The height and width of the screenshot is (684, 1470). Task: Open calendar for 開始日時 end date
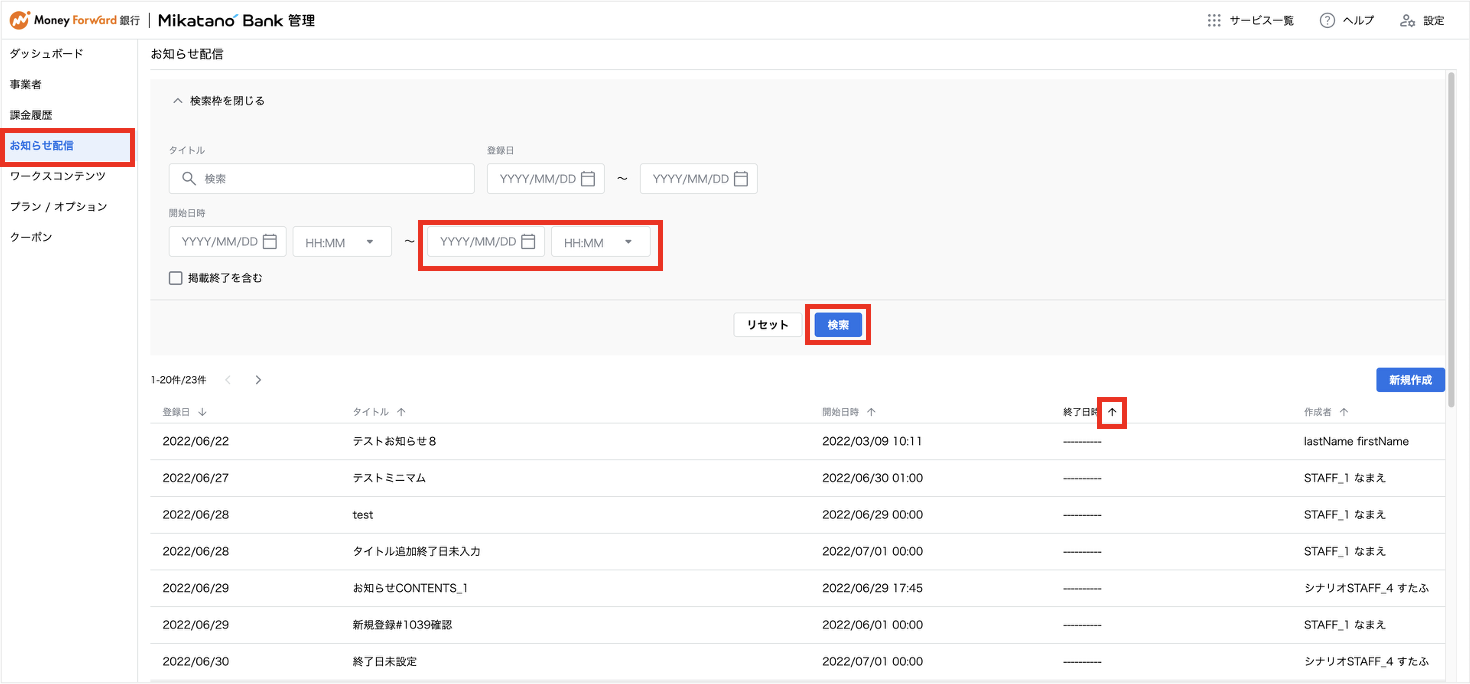click(528, 242)
